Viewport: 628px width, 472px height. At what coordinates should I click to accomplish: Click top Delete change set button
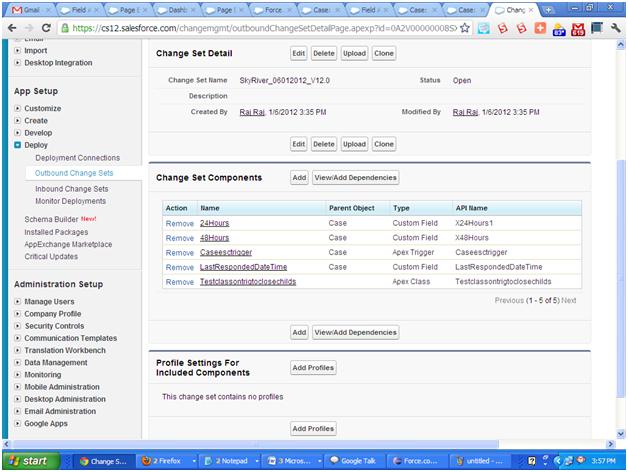(x=324, y=53)
